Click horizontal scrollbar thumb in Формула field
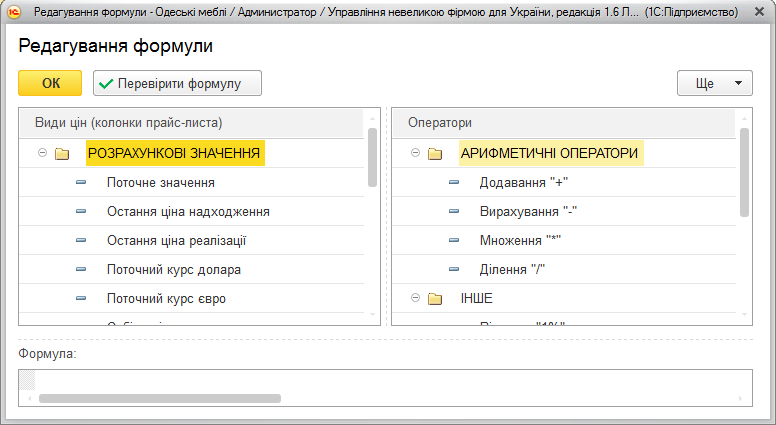Viewport: 776px width, 425px height. tap(160, 398)
